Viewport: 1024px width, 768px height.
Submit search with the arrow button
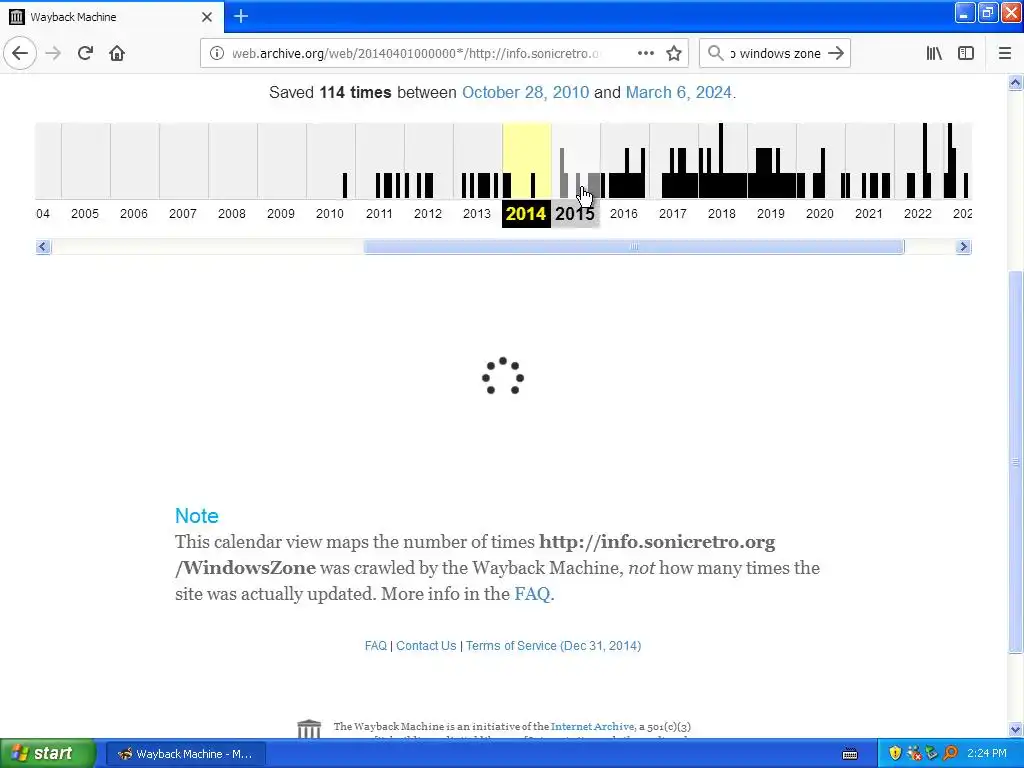pos(836,54)
